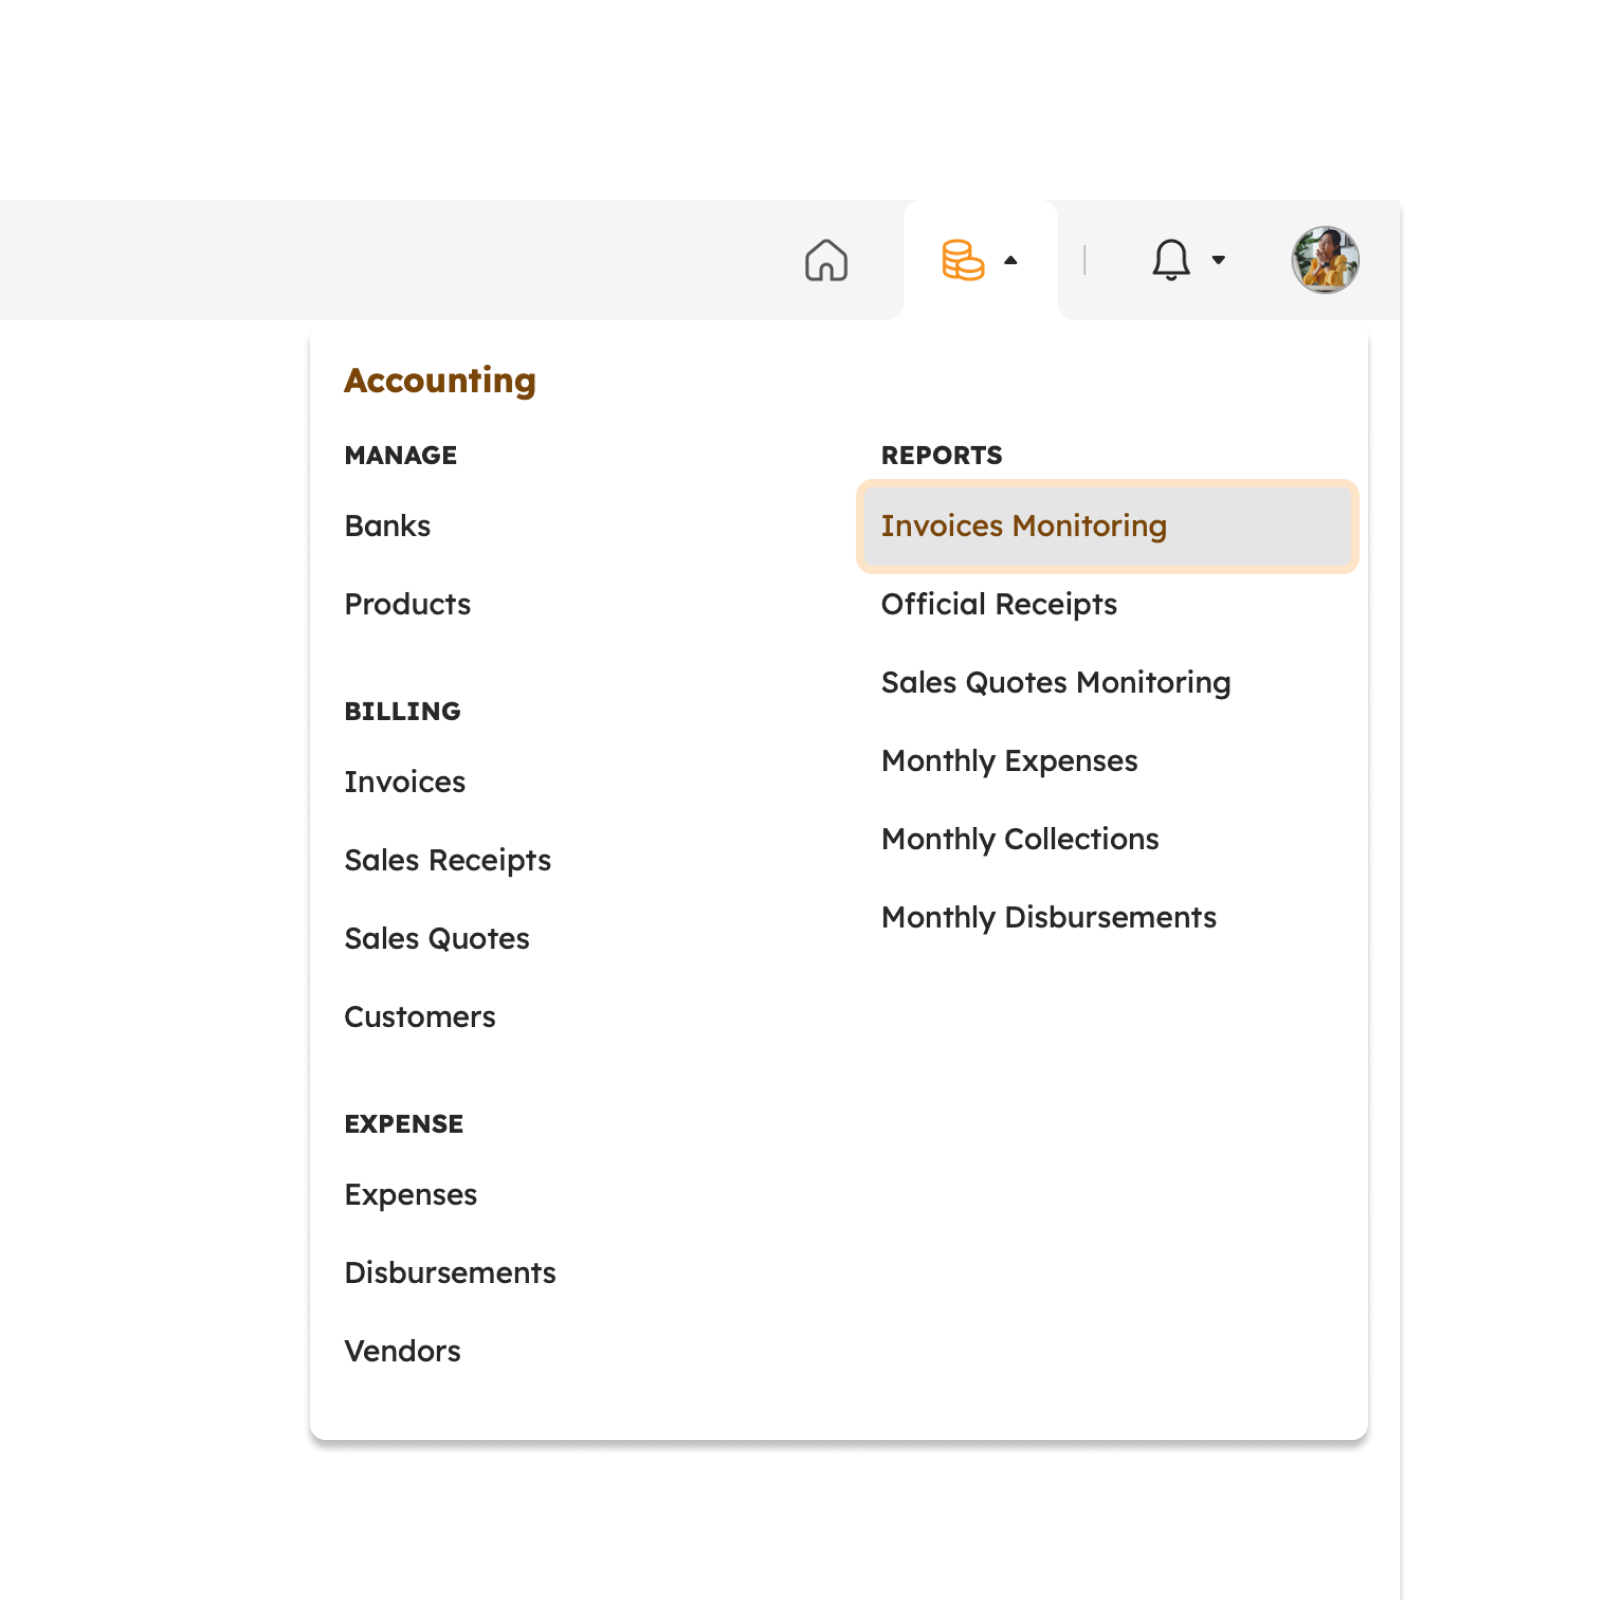Open the notifications bell icon
Screen dimensions: 1600x1600
pos(1170,260)
